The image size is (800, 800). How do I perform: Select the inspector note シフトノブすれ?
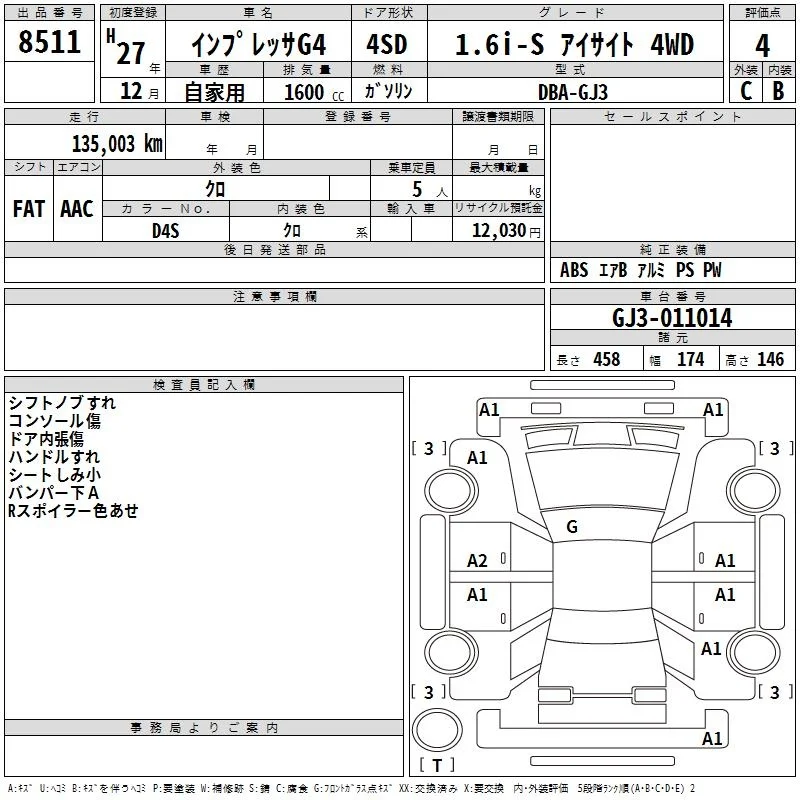click(62, 403)
